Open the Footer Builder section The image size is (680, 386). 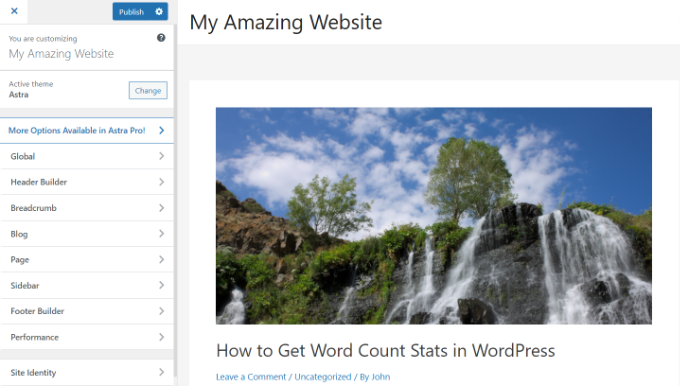tap(87, 311)
